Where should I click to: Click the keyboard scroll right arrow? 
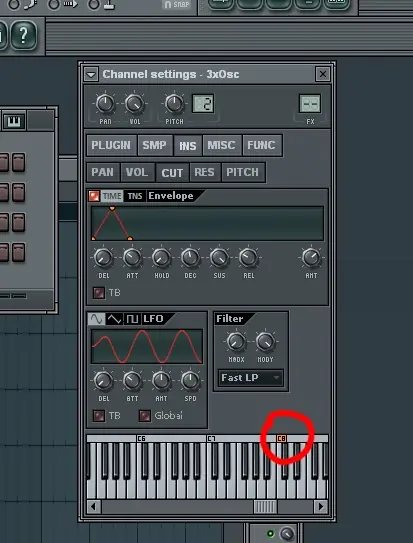click(x=321, y=507)
